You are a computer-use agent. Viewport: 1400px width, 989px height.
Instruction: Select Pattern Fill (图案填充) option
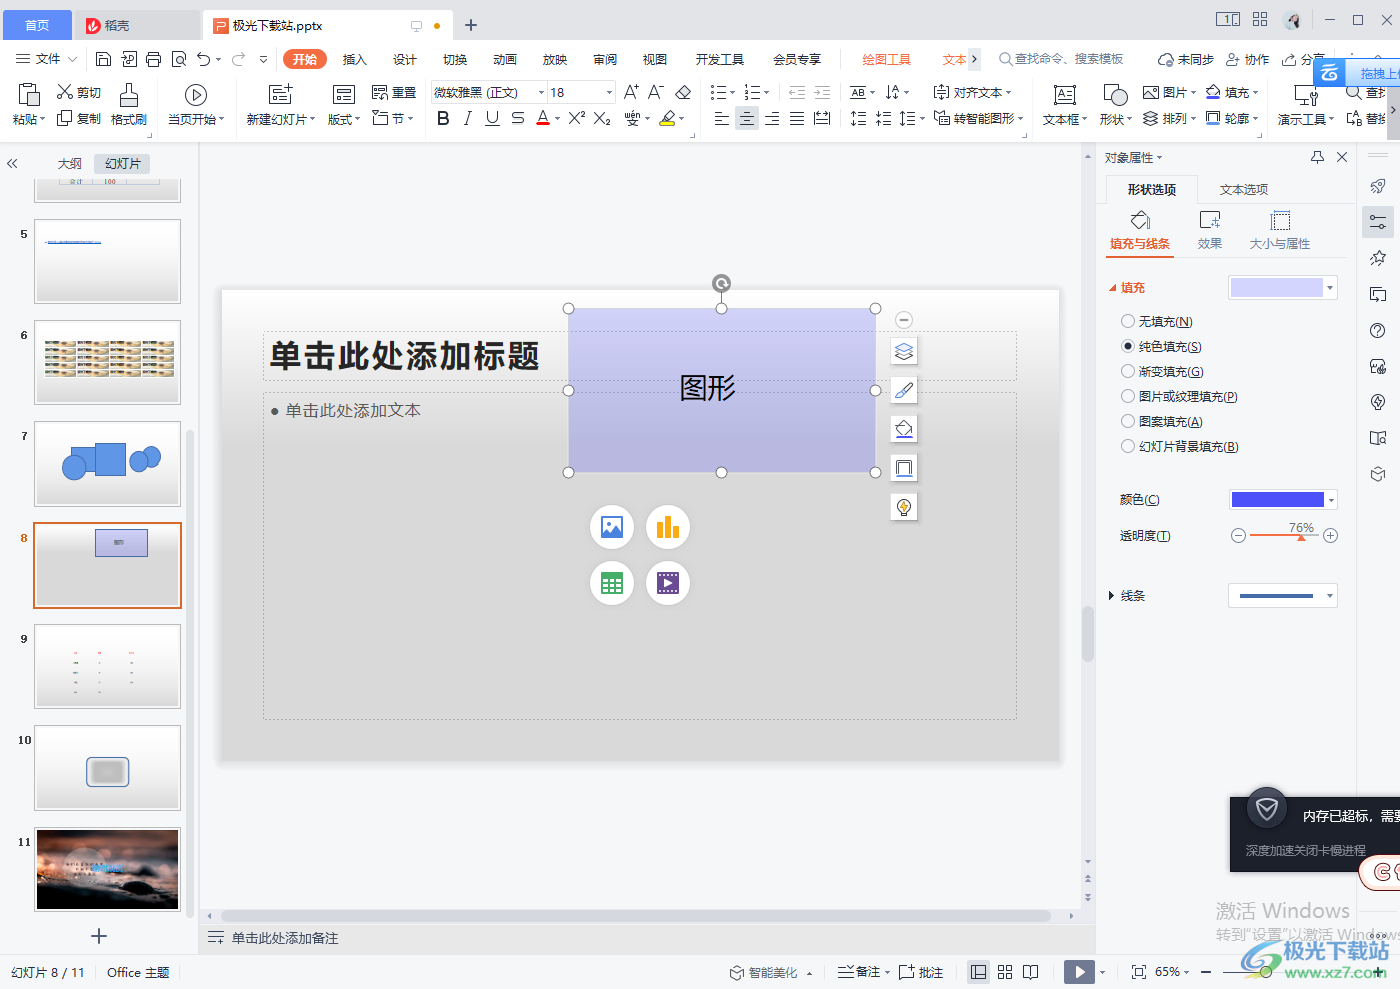1162,422
